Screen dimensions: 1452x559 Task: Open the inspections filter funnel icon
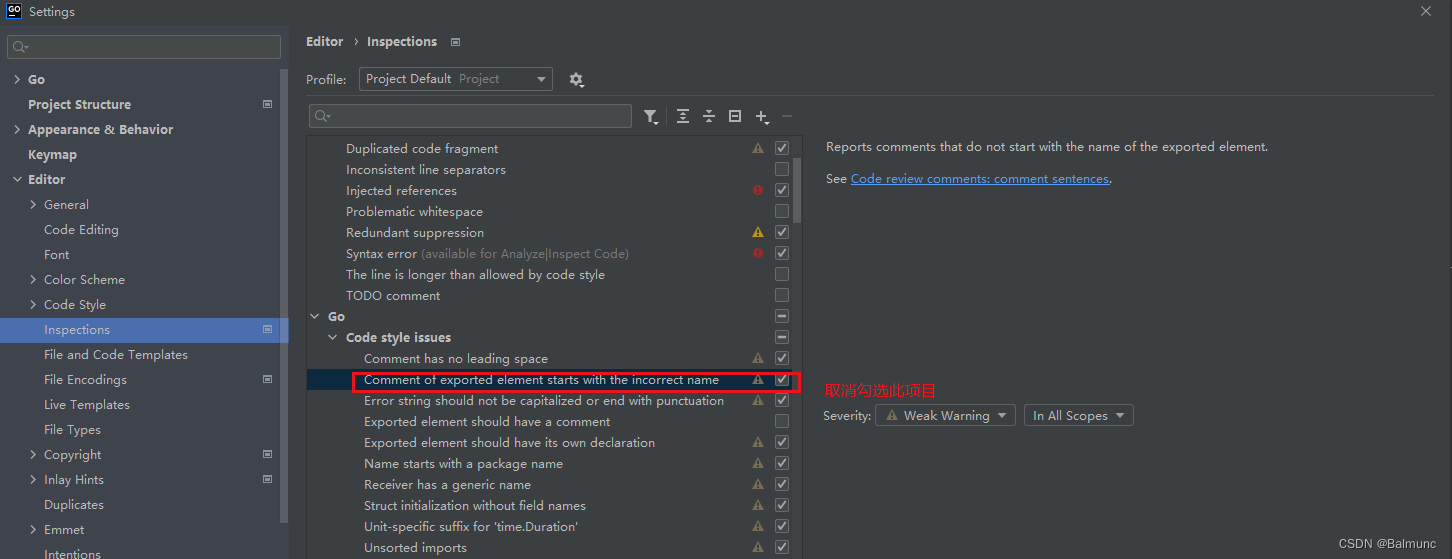[651, 117]
